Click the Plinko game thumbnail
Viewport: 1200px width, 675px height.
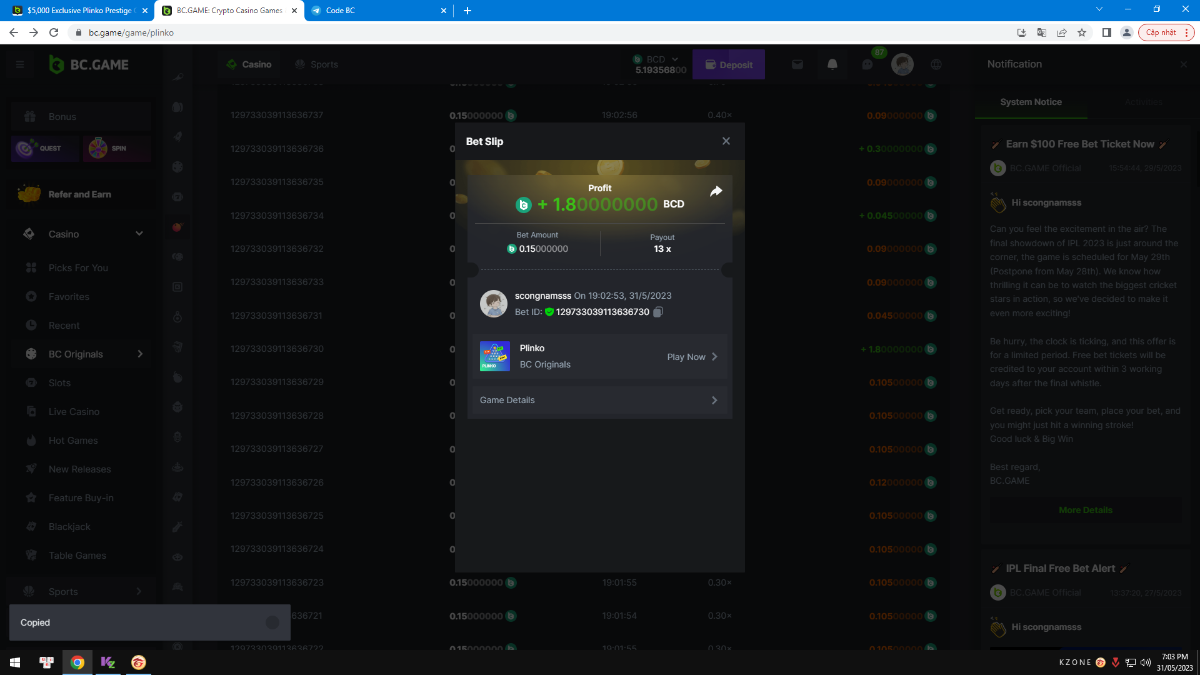(x=495, y=356)
